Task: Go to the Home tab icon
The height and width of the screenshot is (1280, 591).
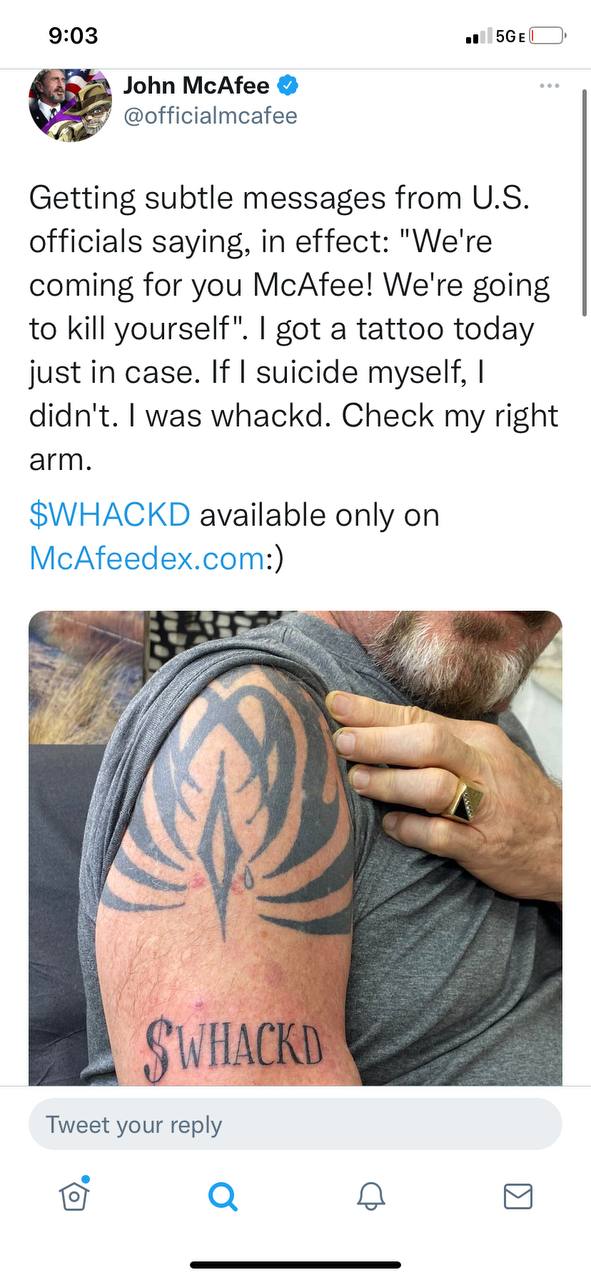Action: (x=75, y=1195)
